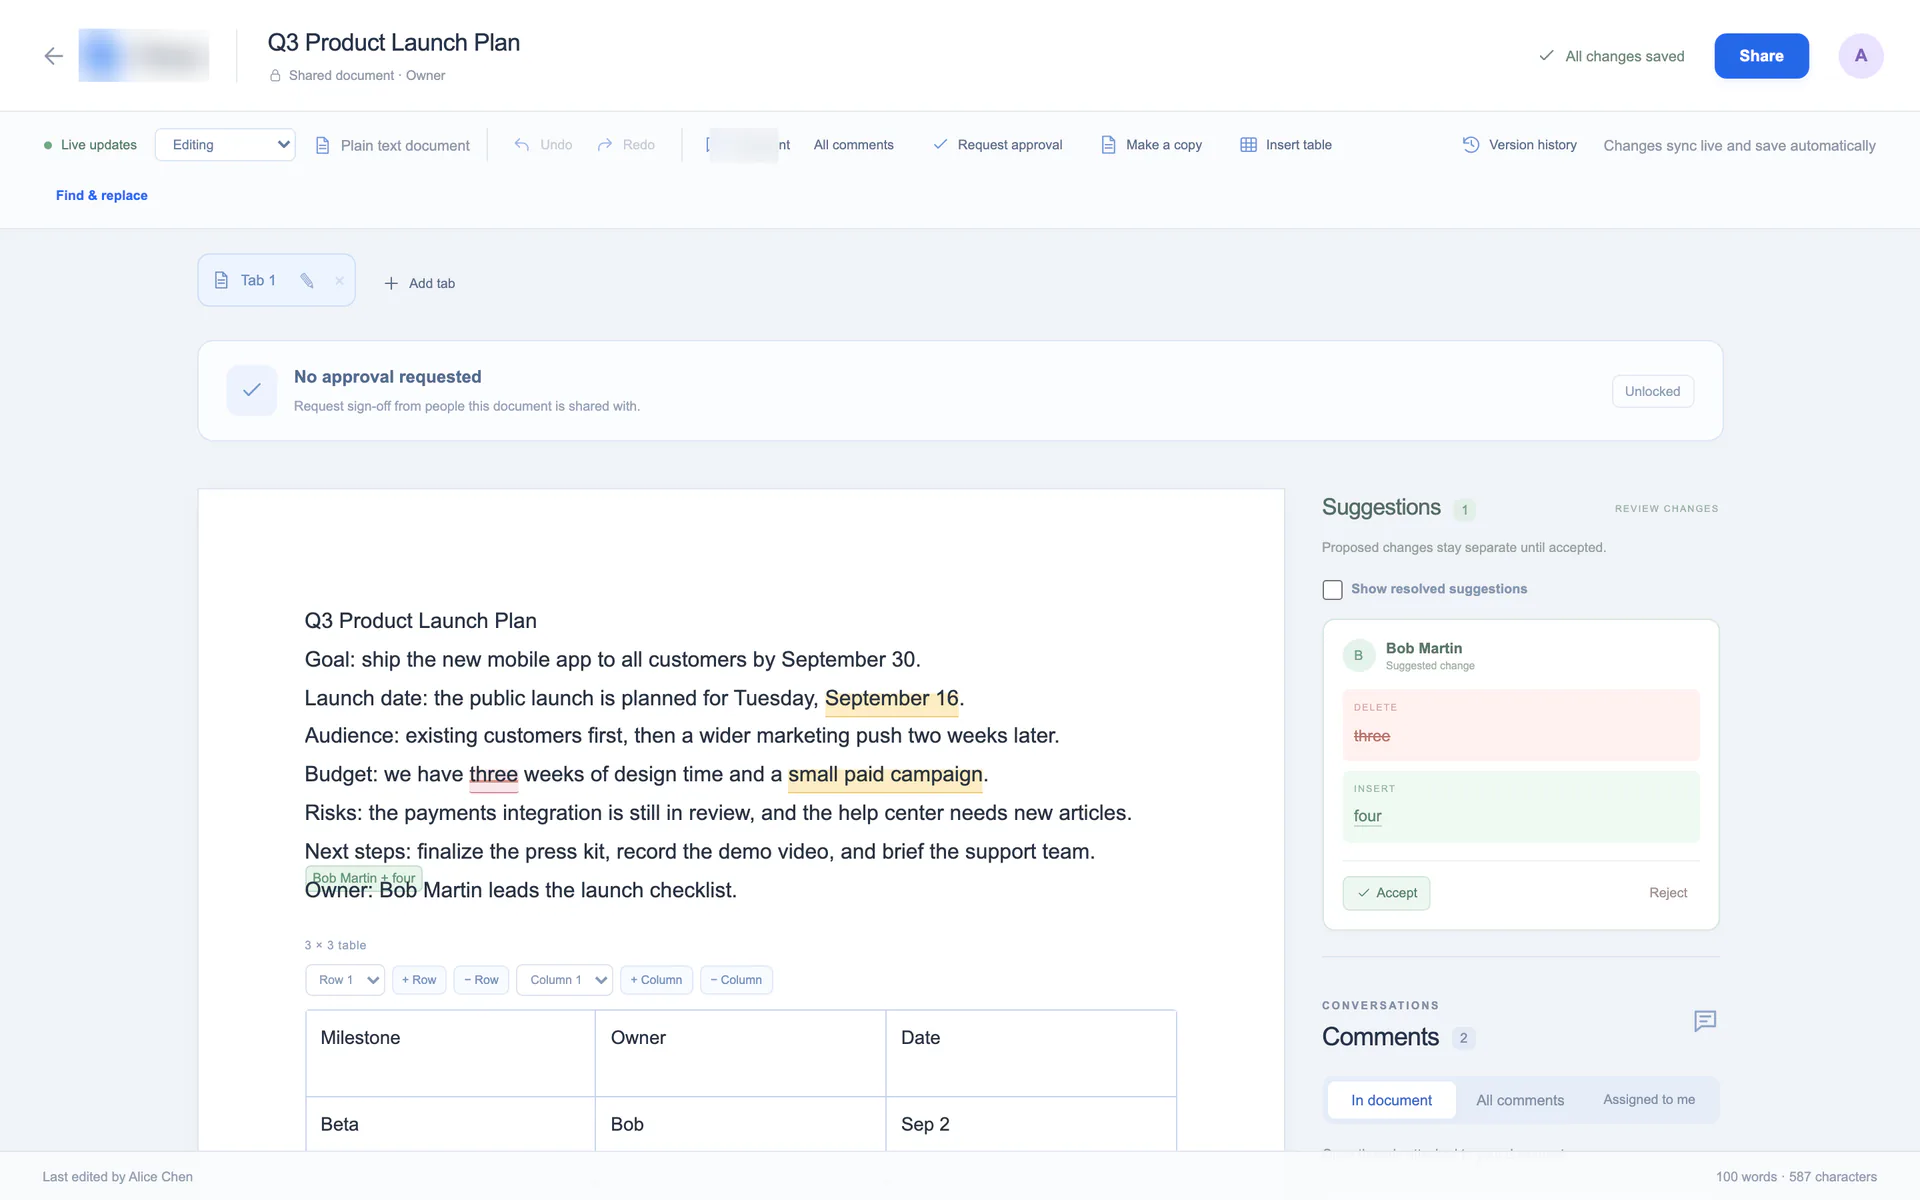This screenshot has height=1200, width=1920.
Task: Accept Bob Martin's suggested change
Action: tap(1386, 893)
